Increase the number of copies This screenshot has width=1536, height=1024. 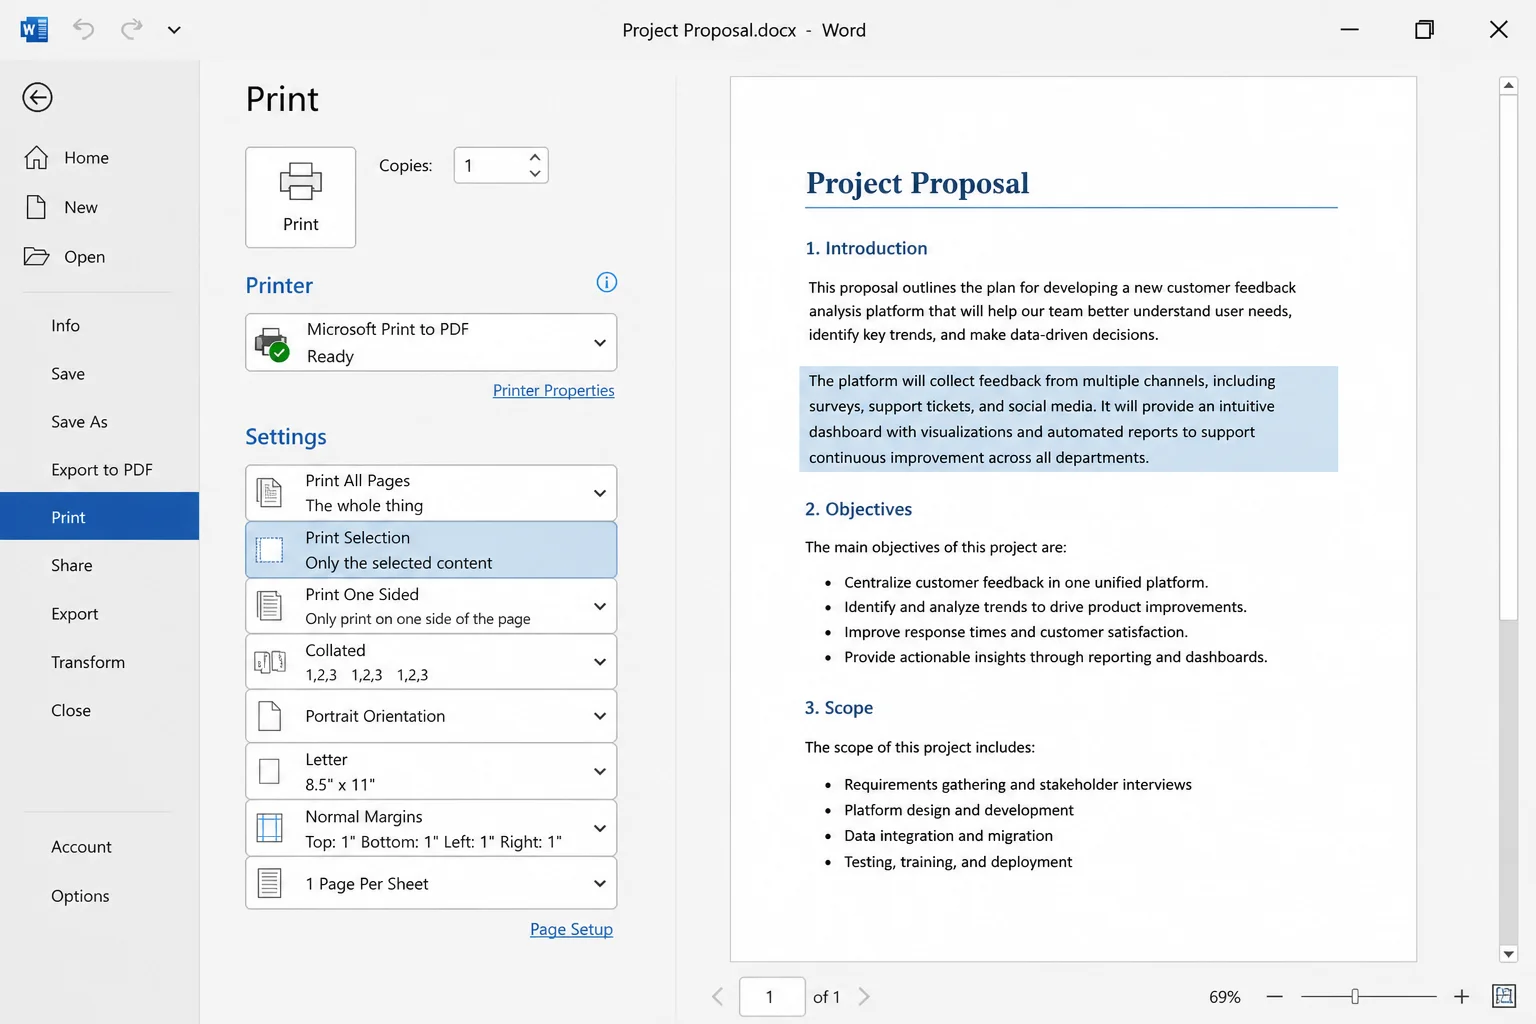[535, 157]
